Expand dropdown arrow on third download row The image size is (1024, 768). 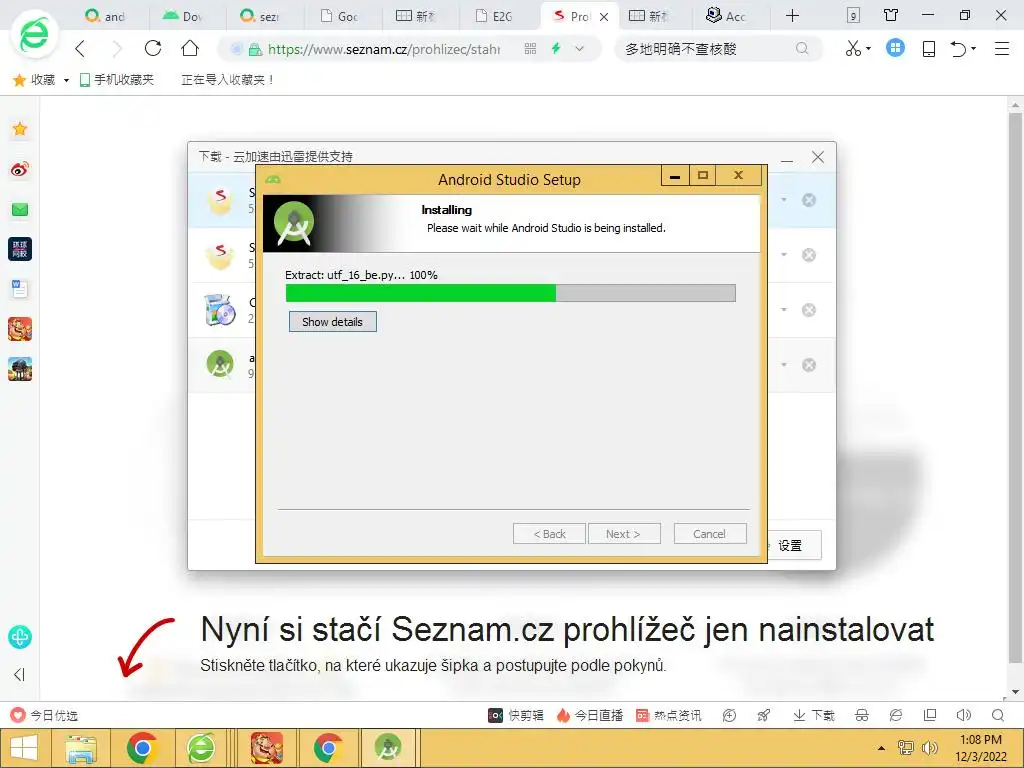[784, 310]
